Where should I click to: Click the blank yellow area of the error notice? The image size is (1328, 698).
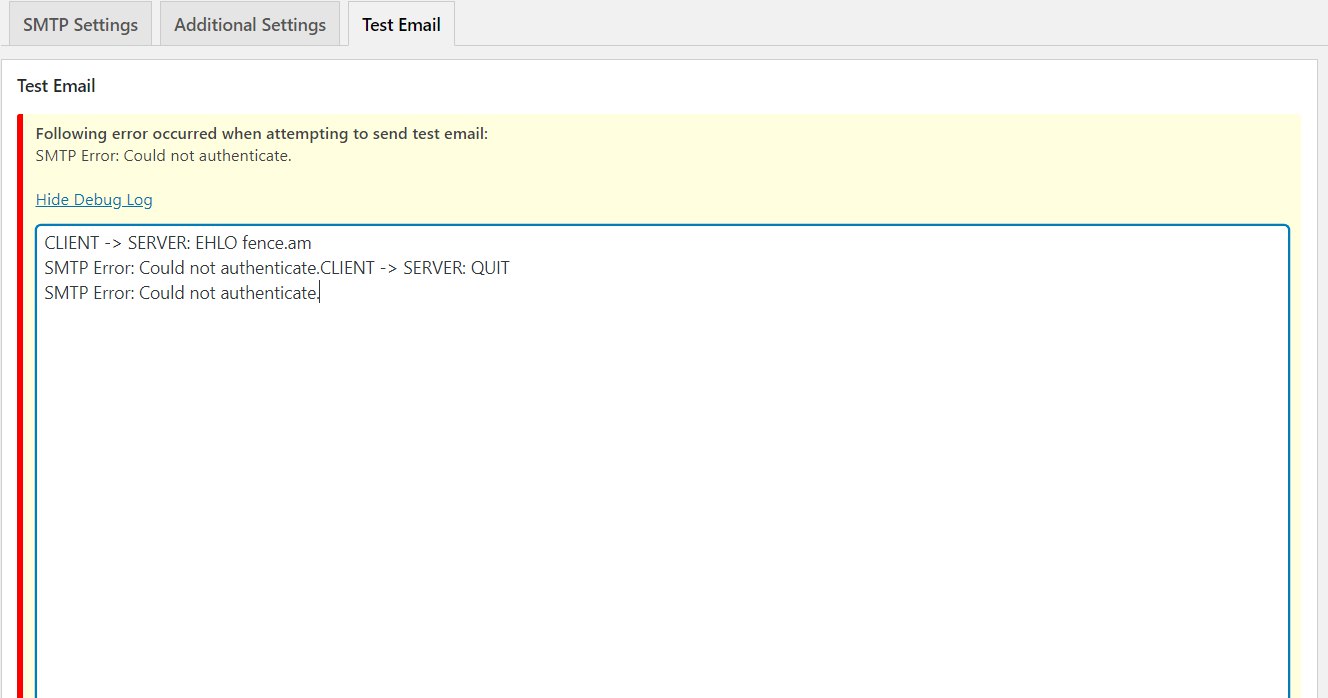800,170
